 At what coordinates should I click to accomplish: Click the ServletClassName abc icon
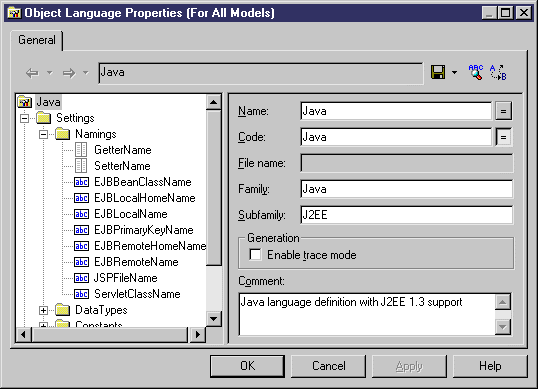pyautogui.click(x=81, y=294)
